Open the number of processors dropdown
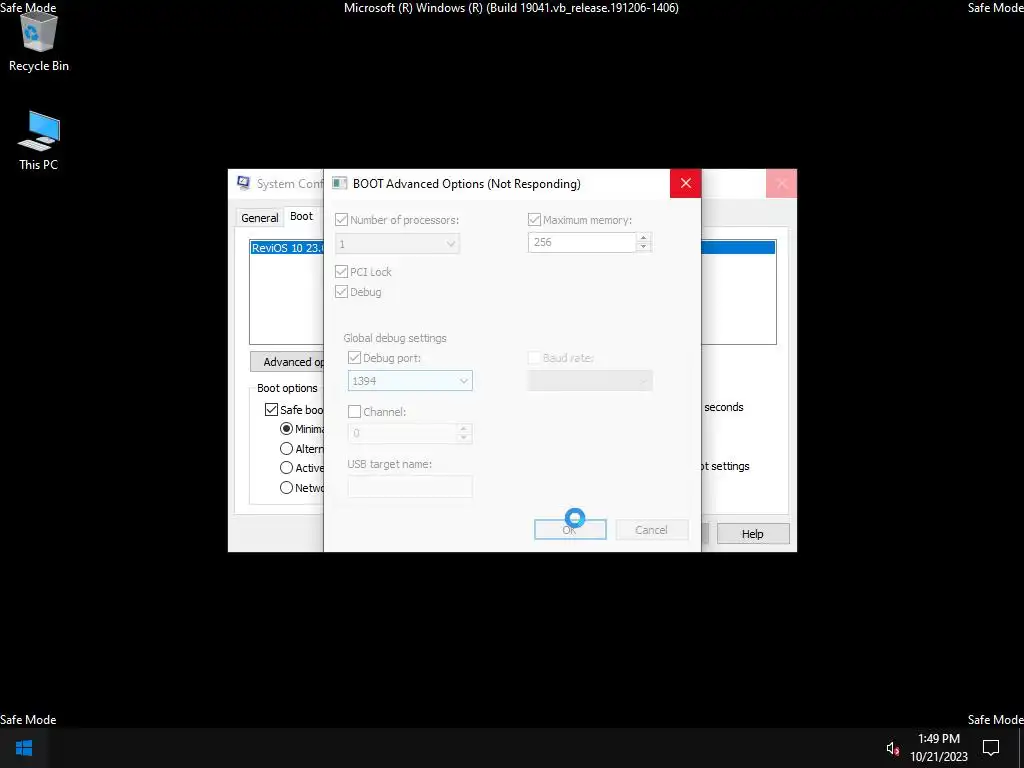Viewport: 1024px width, 768px height. tap(397, 244)
